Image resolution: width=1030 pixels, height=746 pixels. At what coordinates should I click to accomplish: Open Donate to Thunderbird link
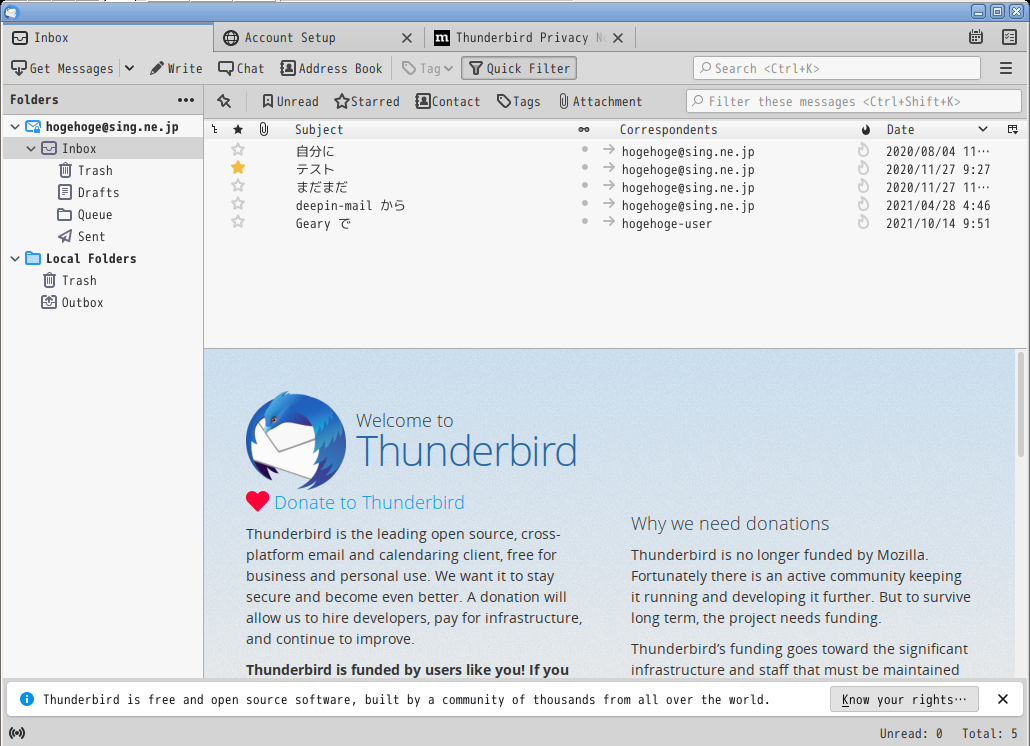tap(369, 502)
